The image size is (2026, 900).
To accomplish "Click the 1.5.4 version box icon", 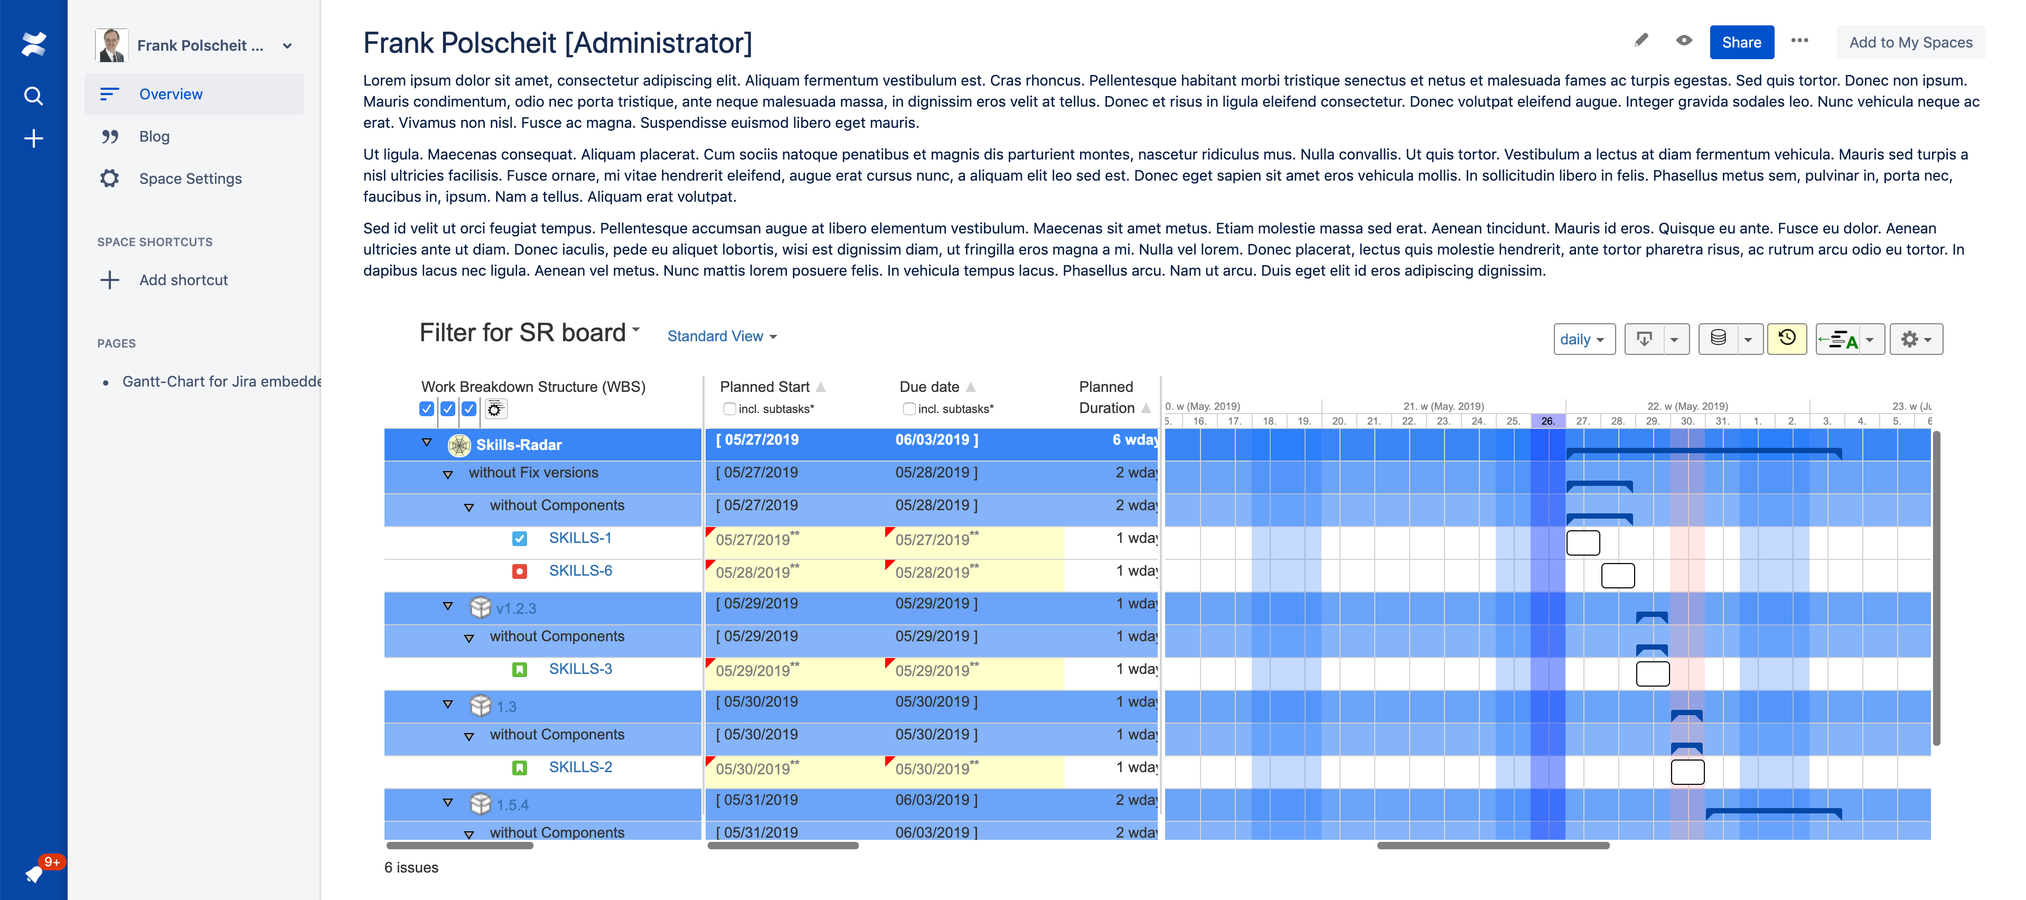I will tap(481, 804).
